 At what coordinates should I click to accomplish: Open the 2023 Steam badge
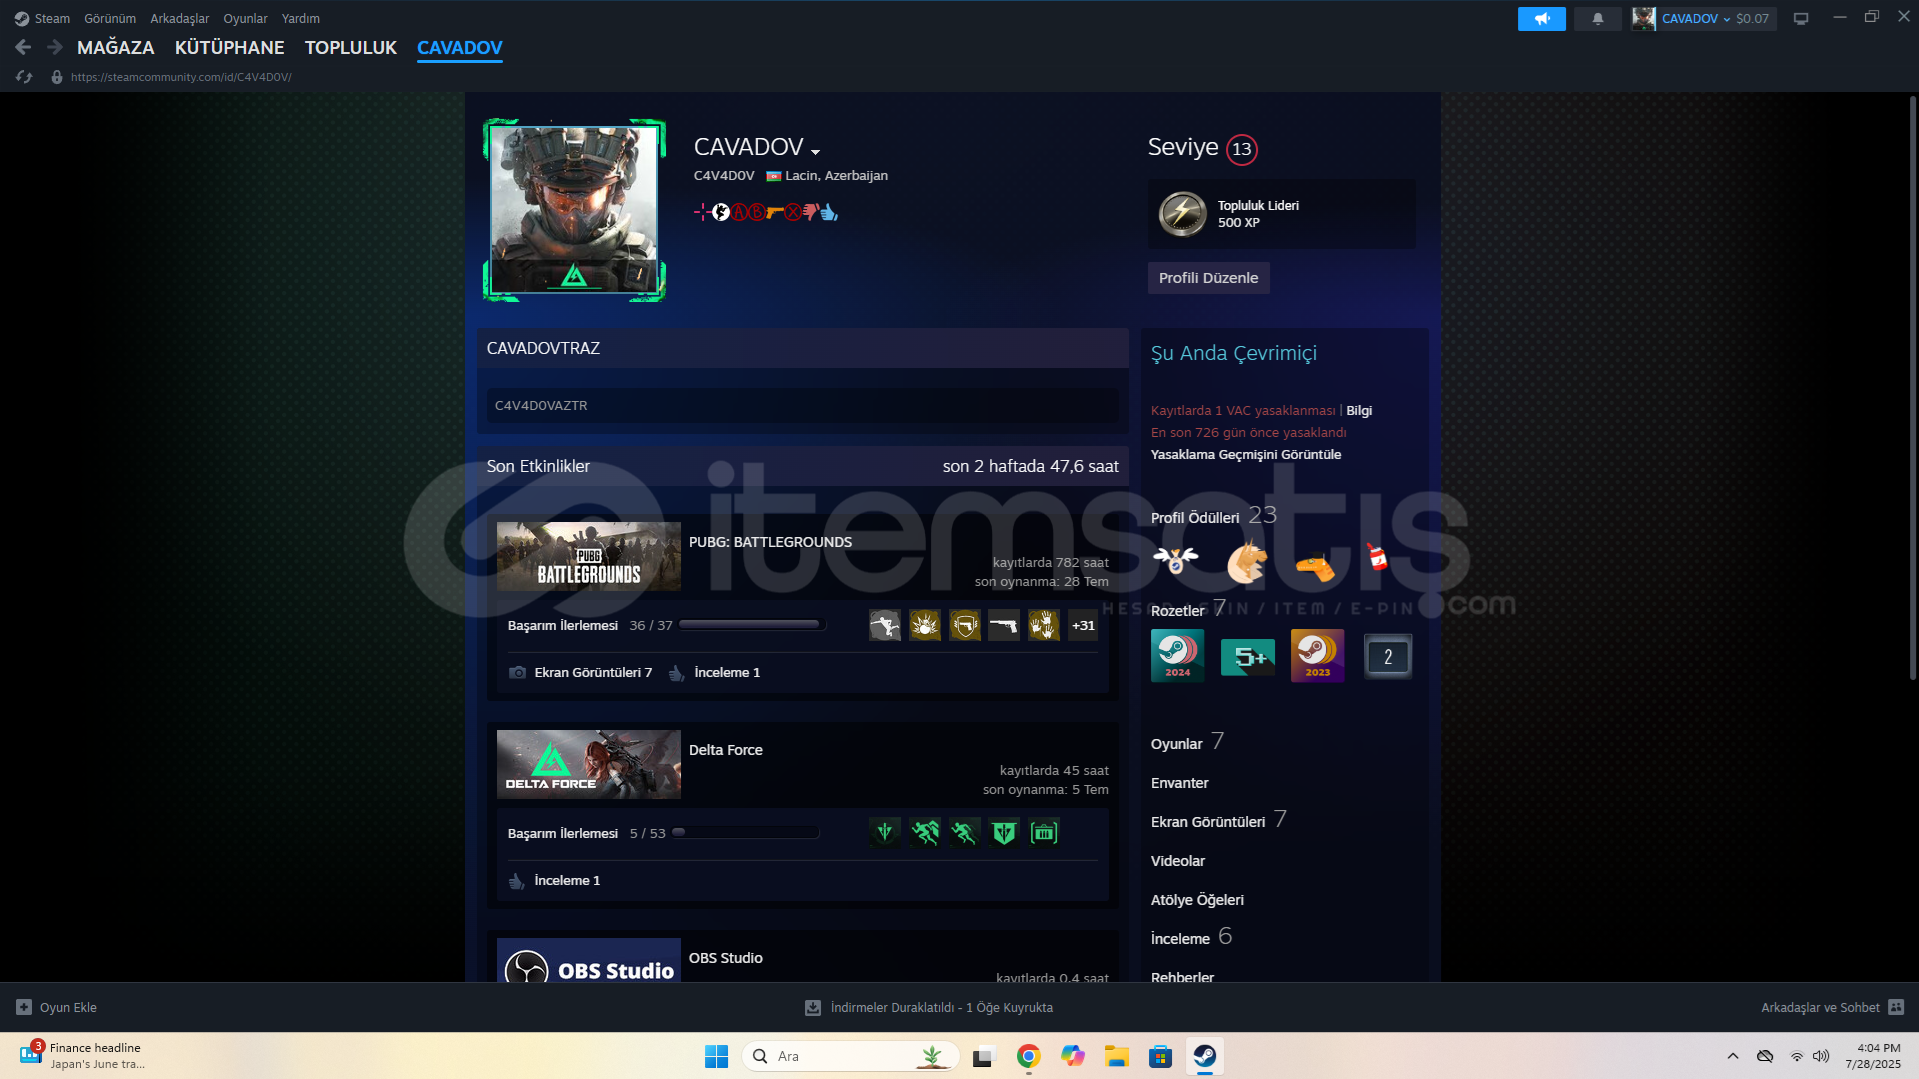1317,656
